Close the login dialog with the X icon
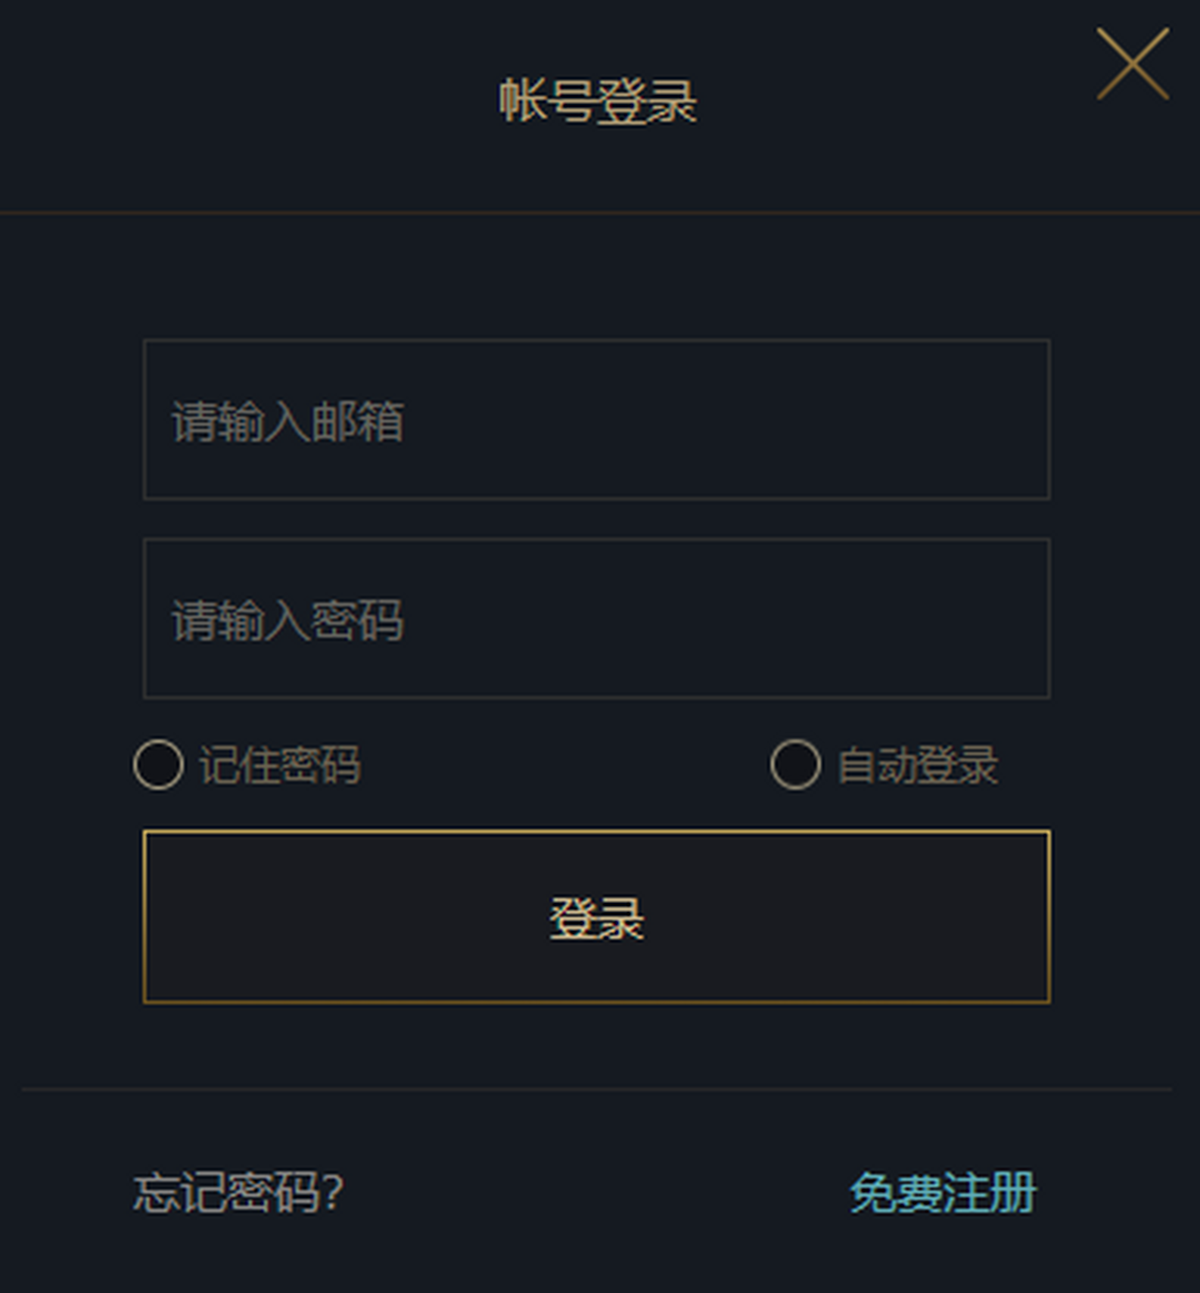The image size is (1200, 1293). [1132, 64]
